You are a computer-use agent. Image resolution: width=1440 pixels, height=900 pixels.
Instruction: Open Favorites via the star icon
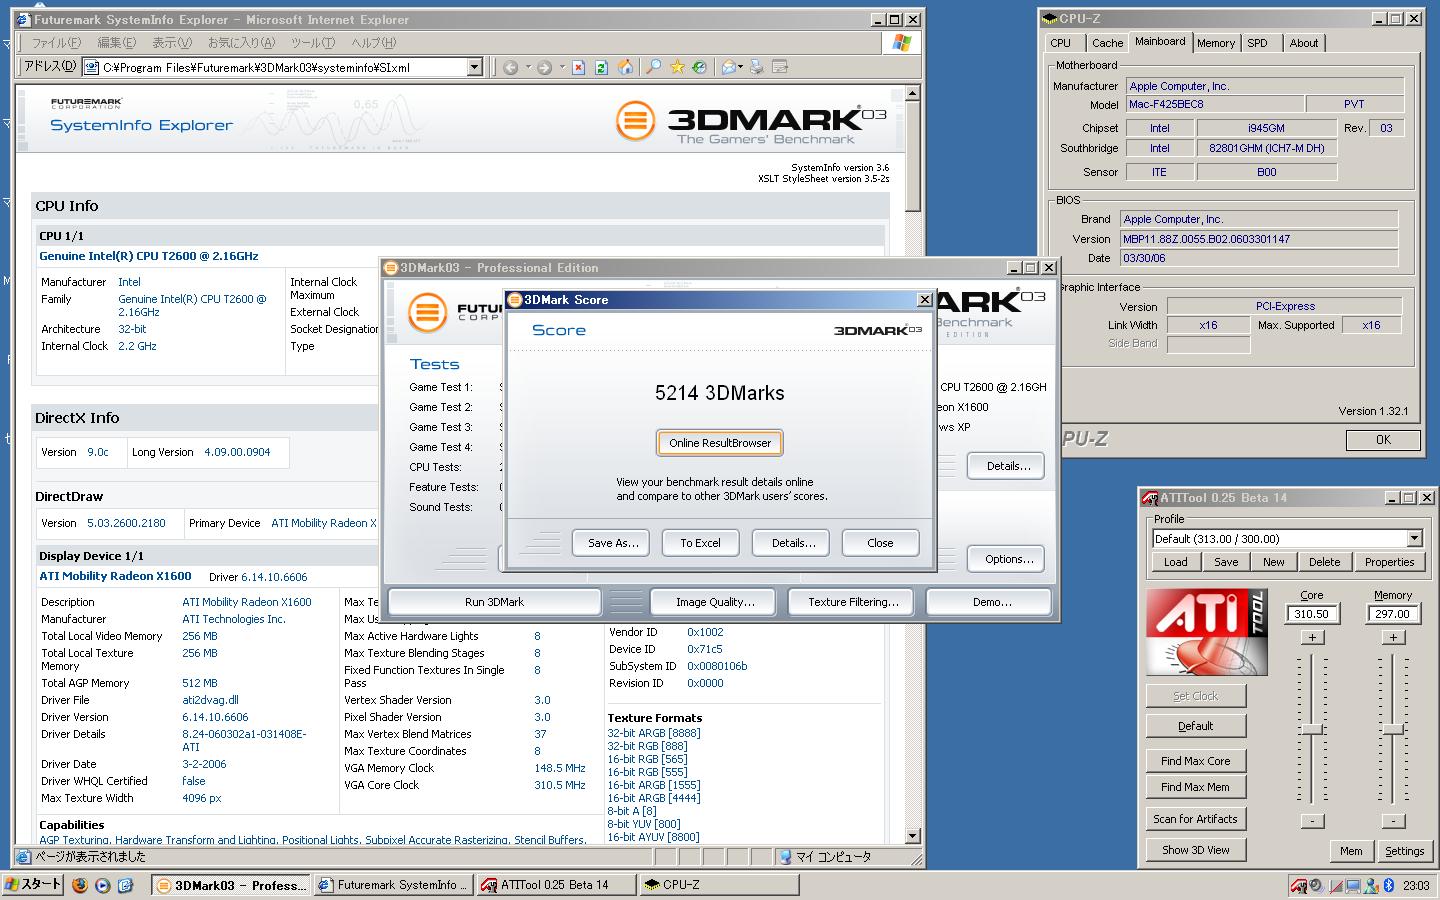[677, 67]
